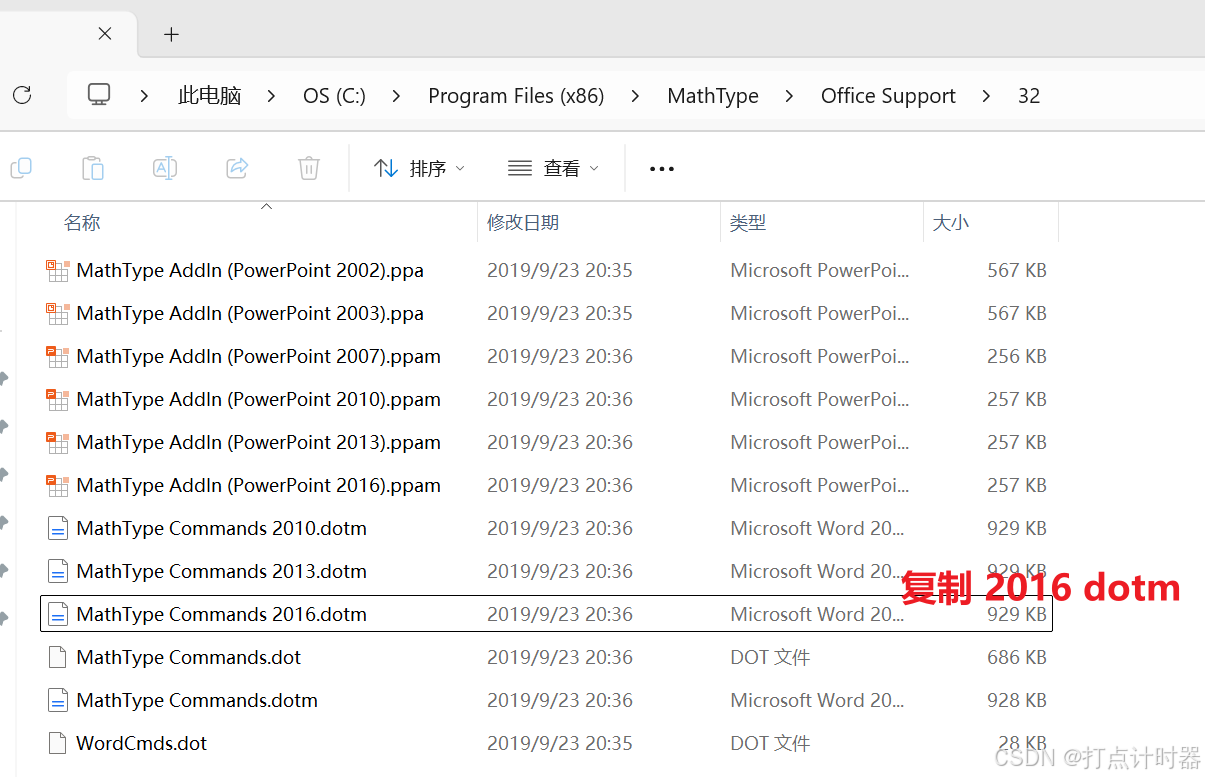Go to Office Support breadcrumb folder
The width and height of the screenshot is (1205, 777).
click(x=888, y=96)
